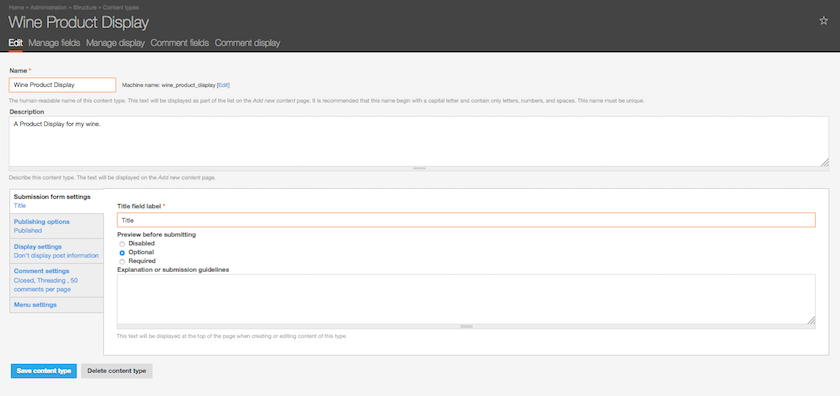Switch to the Edit tab
Viewport: 840px width, 396px height.
click(x=16, y=43)
